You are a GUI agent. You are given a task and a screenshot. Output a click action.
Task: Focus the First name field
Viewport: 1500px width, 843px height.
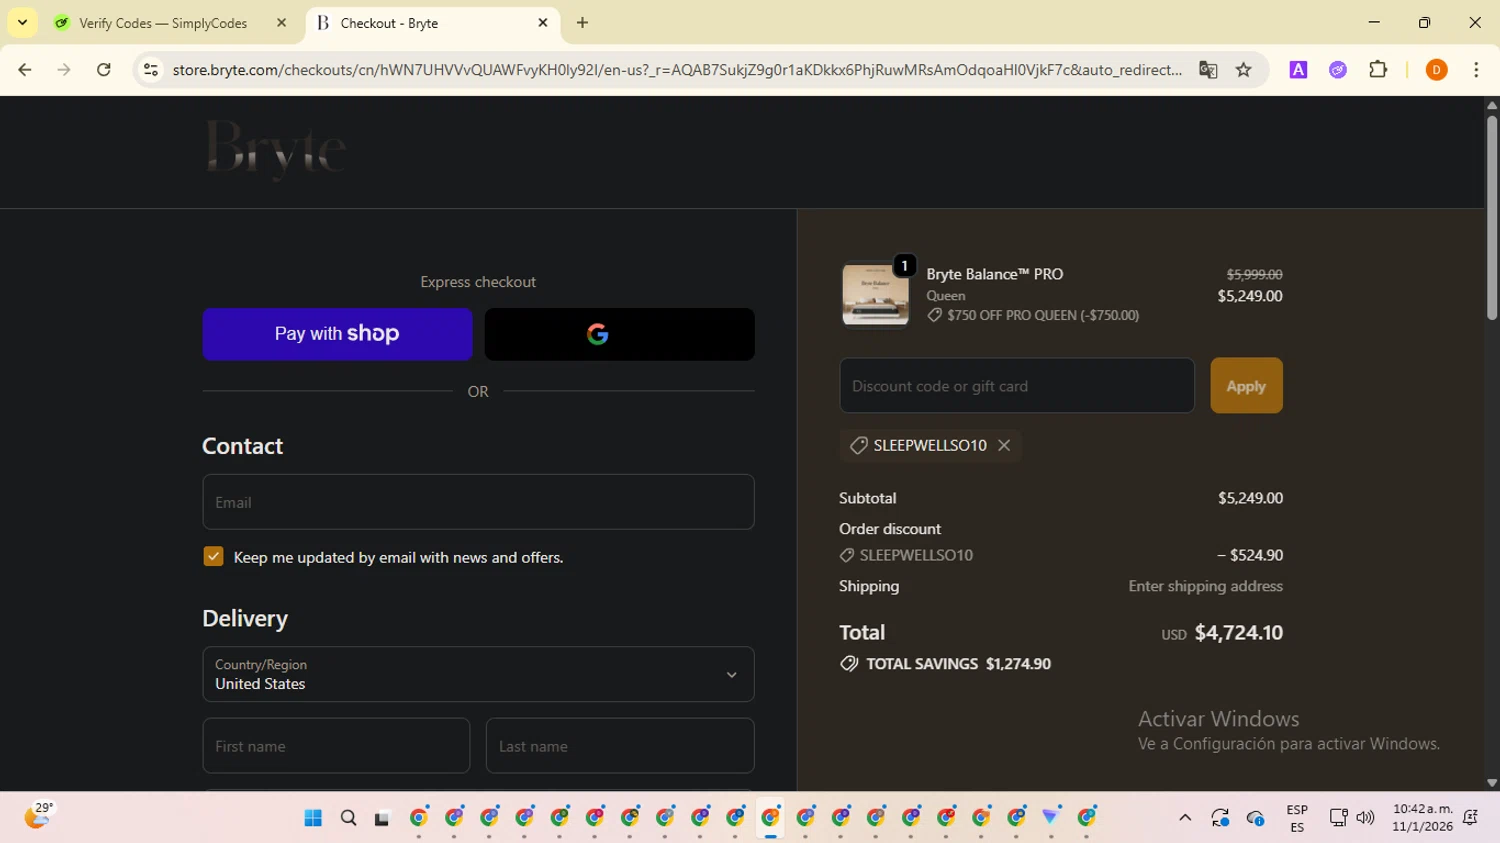tap(336, 746)
